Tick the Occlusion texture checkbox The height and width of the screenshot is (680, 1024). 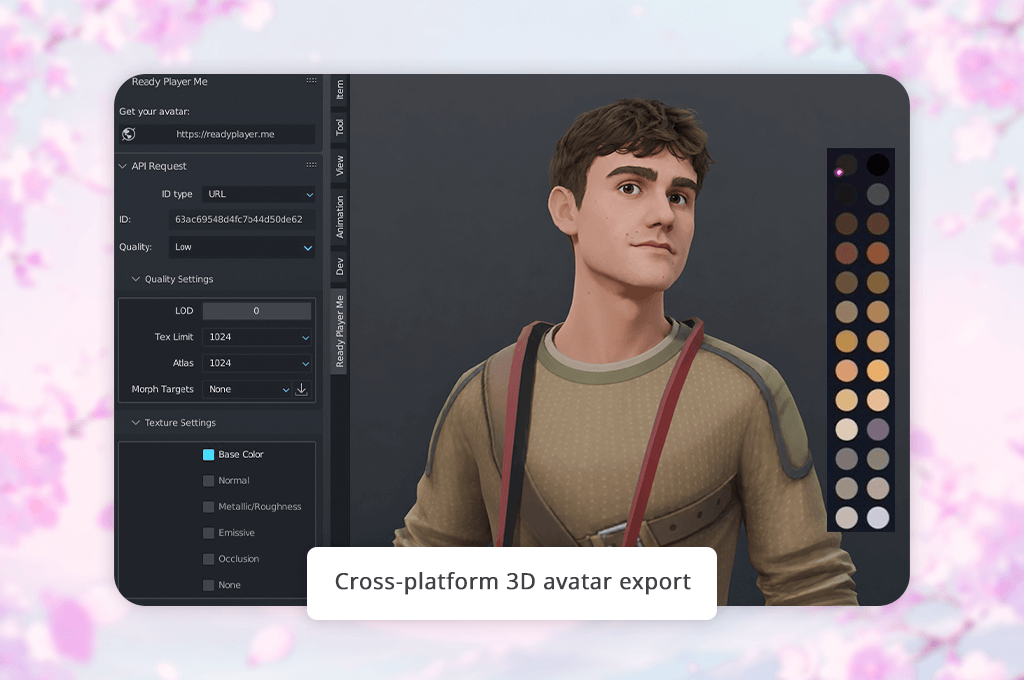click(x=208, y=559)
